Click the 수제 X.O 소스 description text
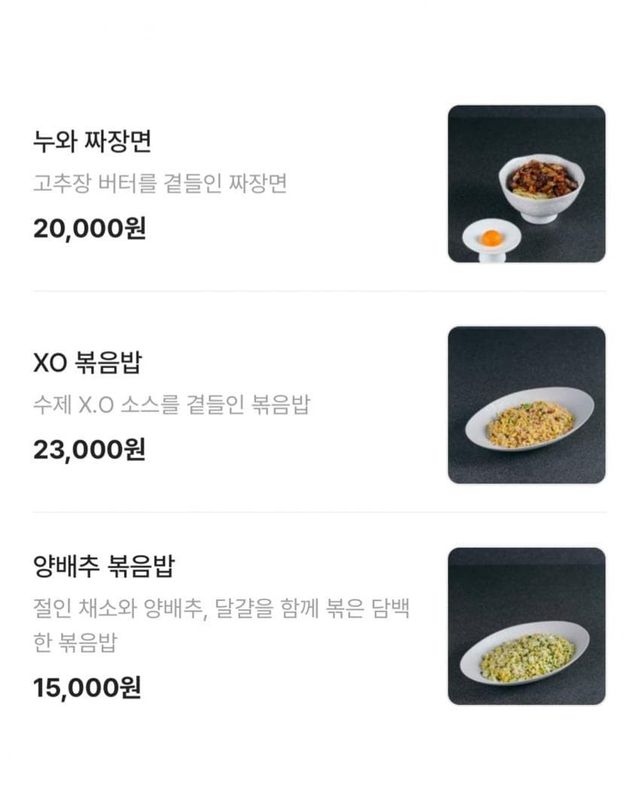Image resolution: width=640 pixels, height=800 pixels. pos(171,405)
